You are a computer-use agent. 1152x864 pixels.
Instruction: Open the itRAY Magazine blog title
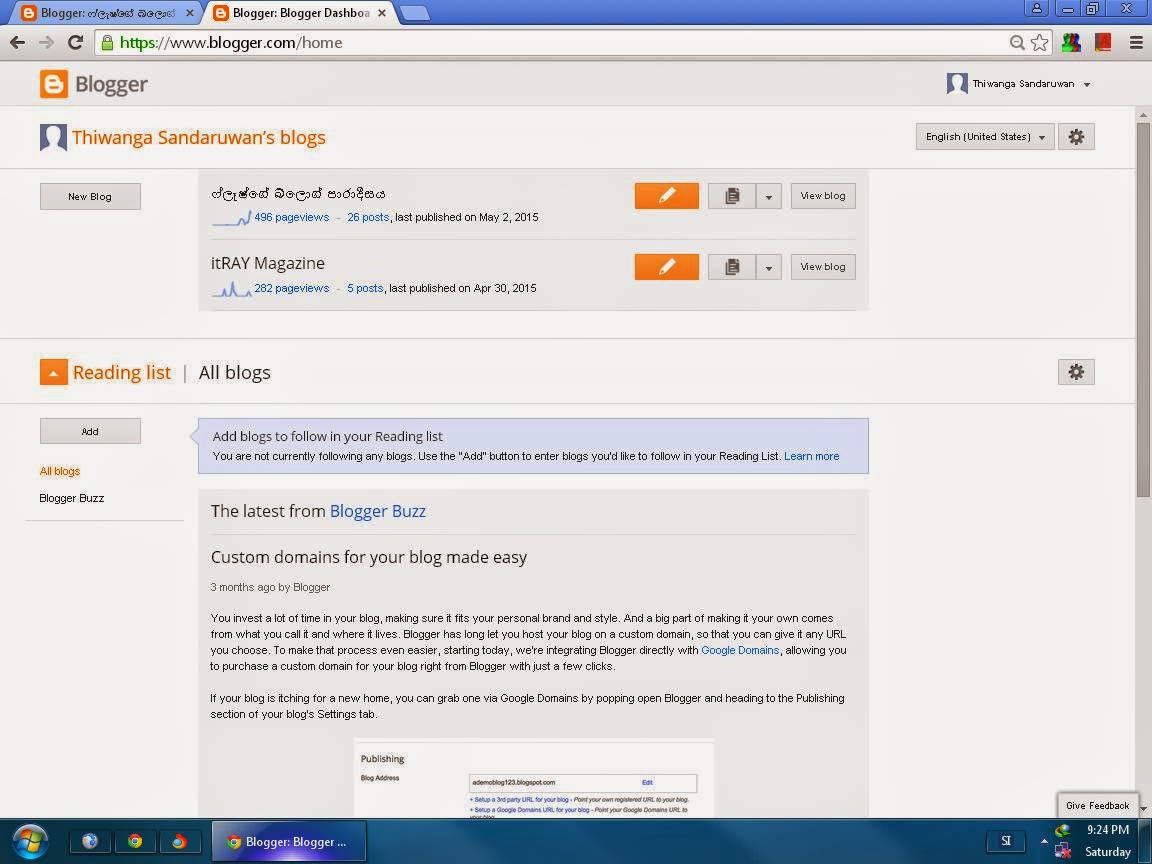point(267,263)
